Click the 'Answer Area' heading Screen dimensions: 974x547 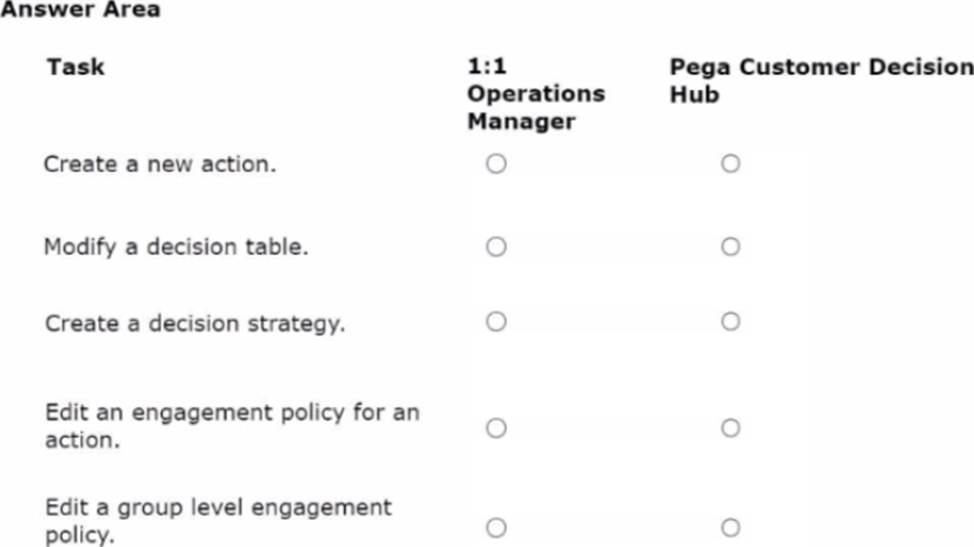pos(80,10)
